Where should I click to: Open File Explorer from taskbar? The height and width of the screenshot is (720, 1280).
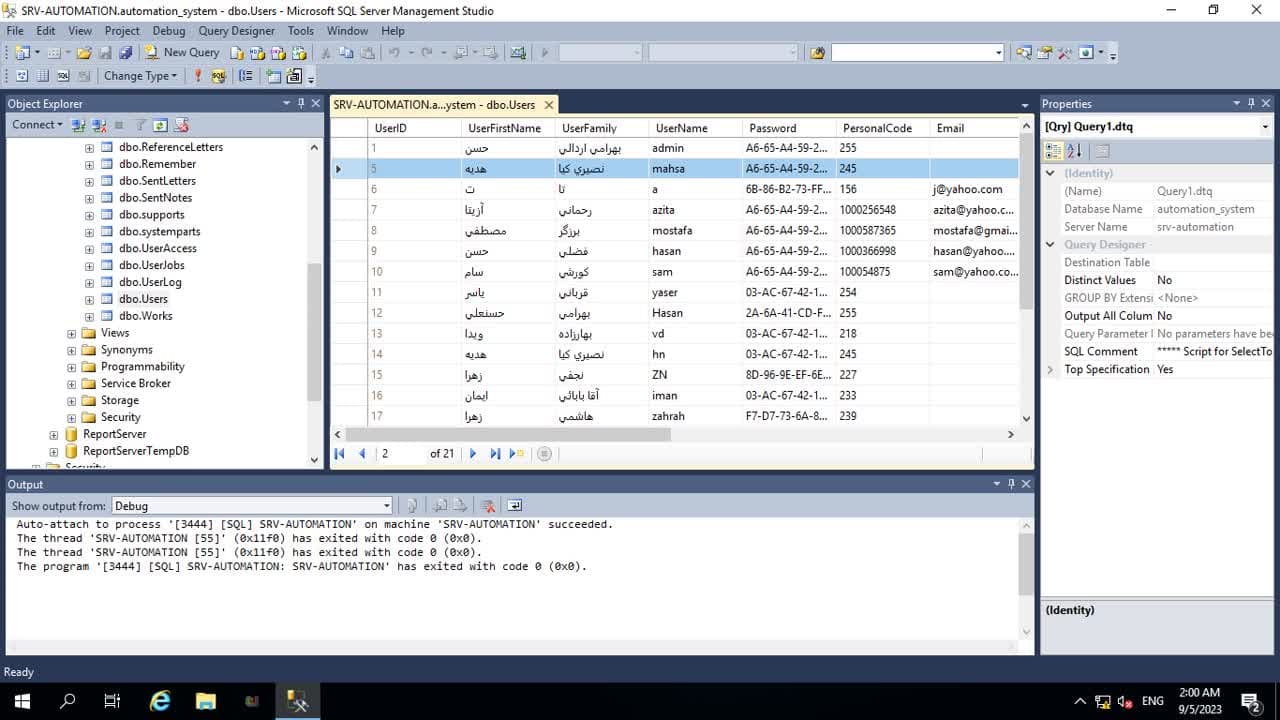coord(205,701)
